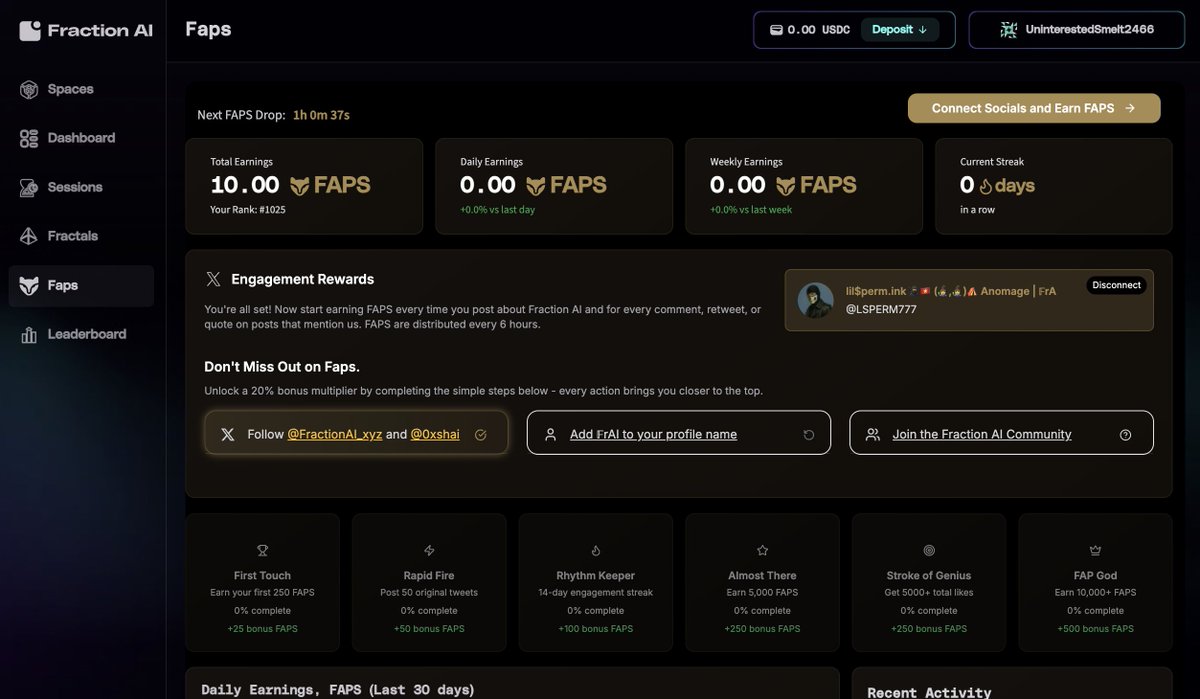Click the Rapid Fire lightning icon
Screen dimensions: 1200x699
pos(429,550)
